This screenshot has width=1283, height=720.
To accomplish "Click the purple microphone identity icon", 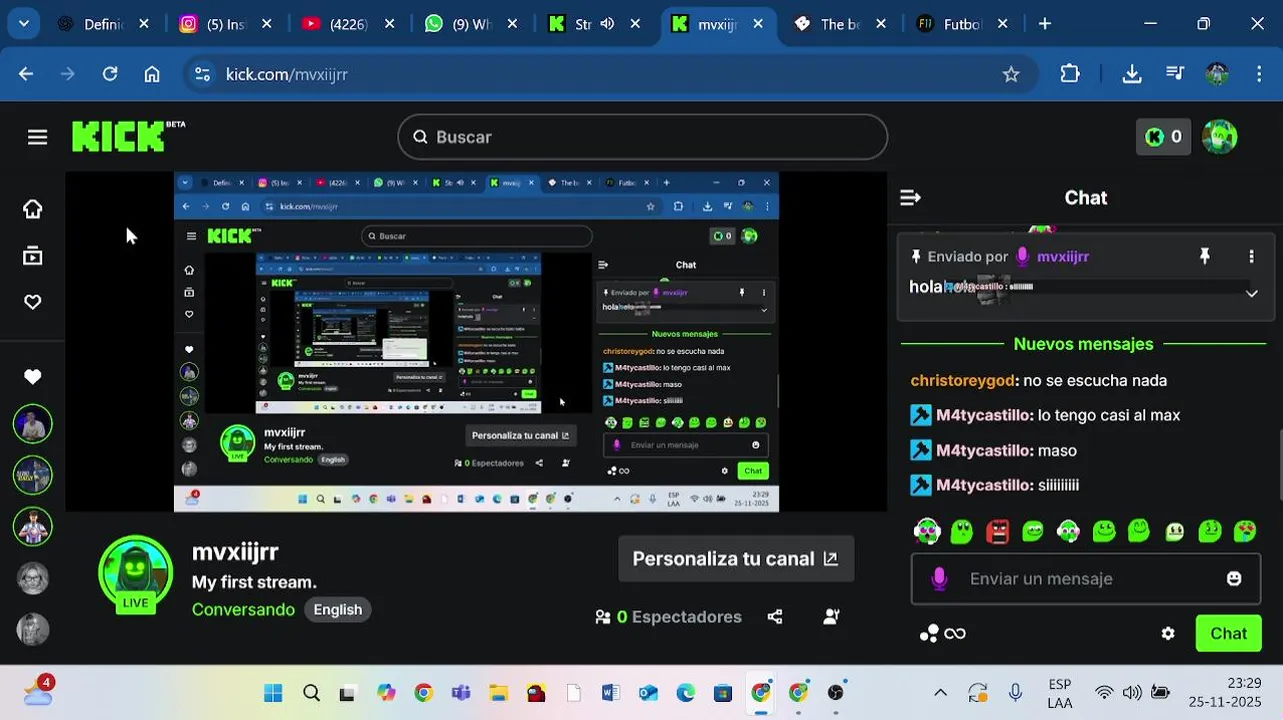I will [939, 579].
